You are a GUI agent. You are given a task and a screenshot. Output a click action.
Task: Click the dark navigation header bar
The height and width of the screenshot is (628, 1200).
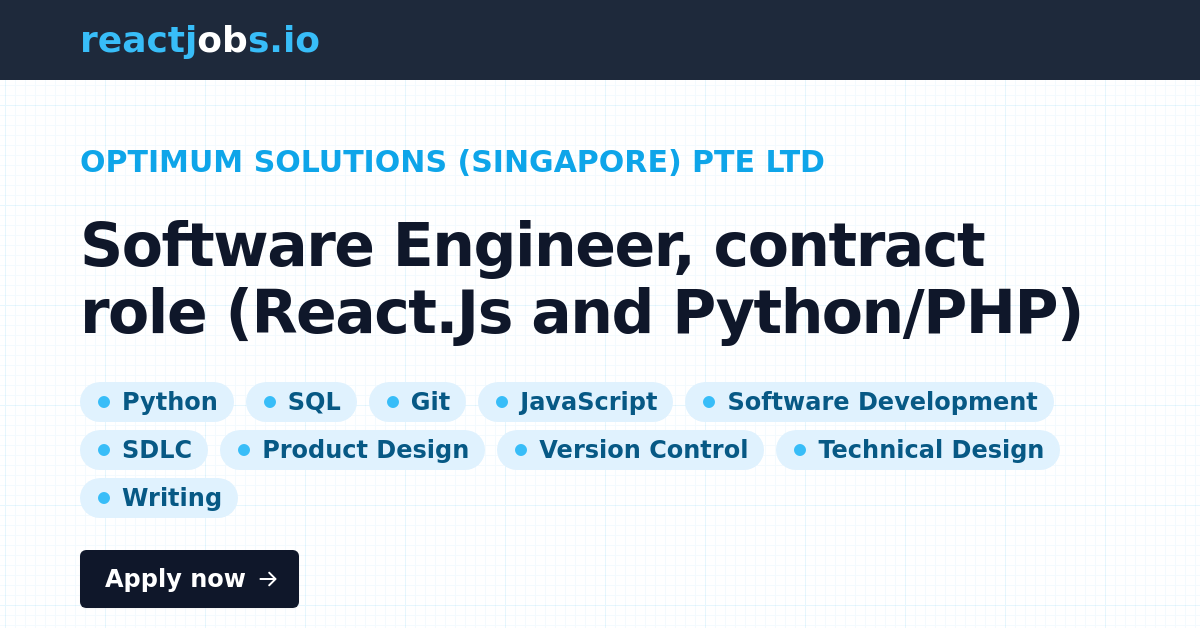point(600,40)
